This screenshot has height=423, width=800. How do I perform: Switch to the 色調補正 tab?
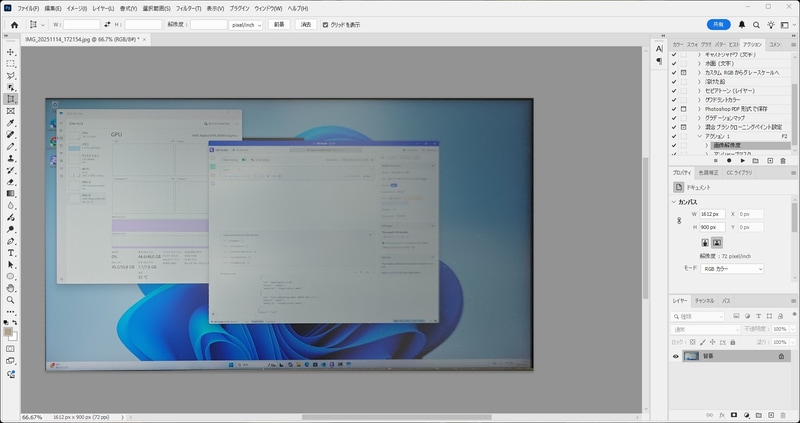coord(708,172)
